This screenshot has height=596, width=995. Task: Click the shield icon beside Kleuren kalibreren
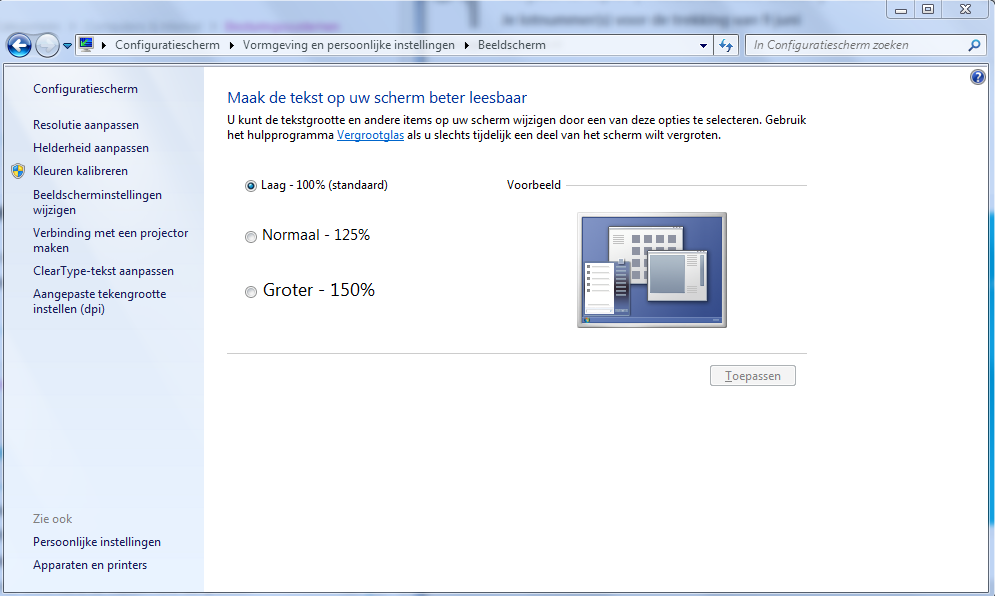(18, 171)
